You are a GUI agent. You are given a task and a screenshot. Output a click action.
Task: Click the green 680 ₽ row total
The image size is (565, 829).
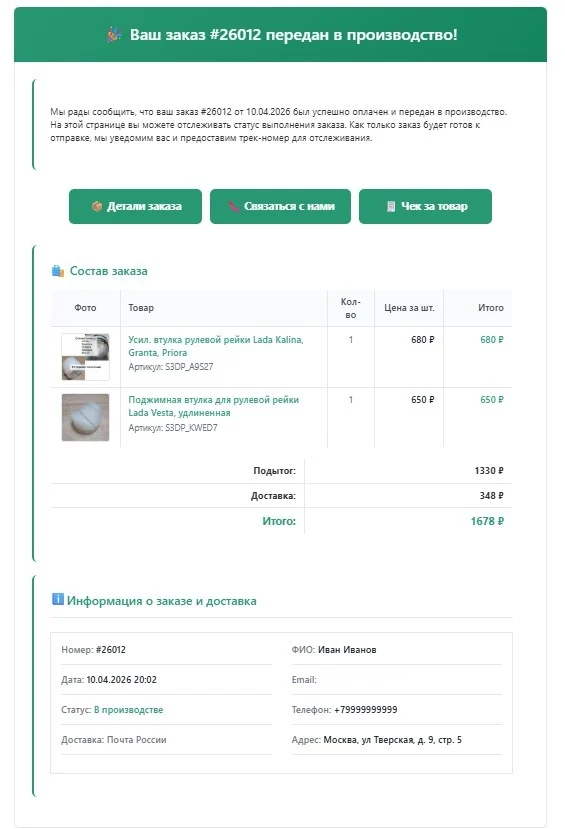click(x=492, y=339)
